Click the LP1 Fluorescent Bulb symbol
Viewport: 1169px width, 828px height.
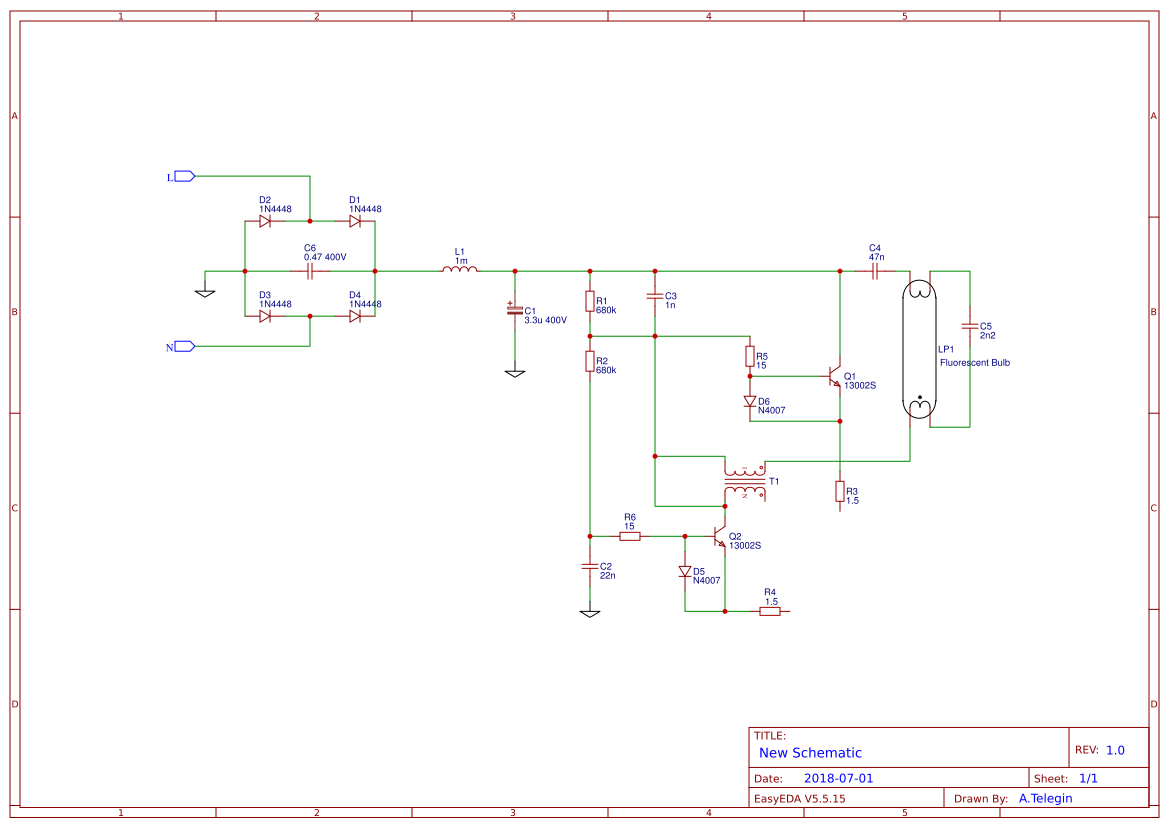(917, 350)
